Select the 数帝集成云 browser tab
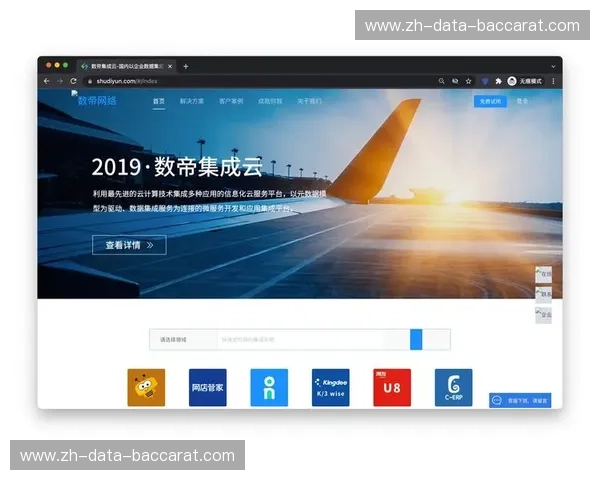This screenshot has height=480, width=600. click(x=127, y=66)
